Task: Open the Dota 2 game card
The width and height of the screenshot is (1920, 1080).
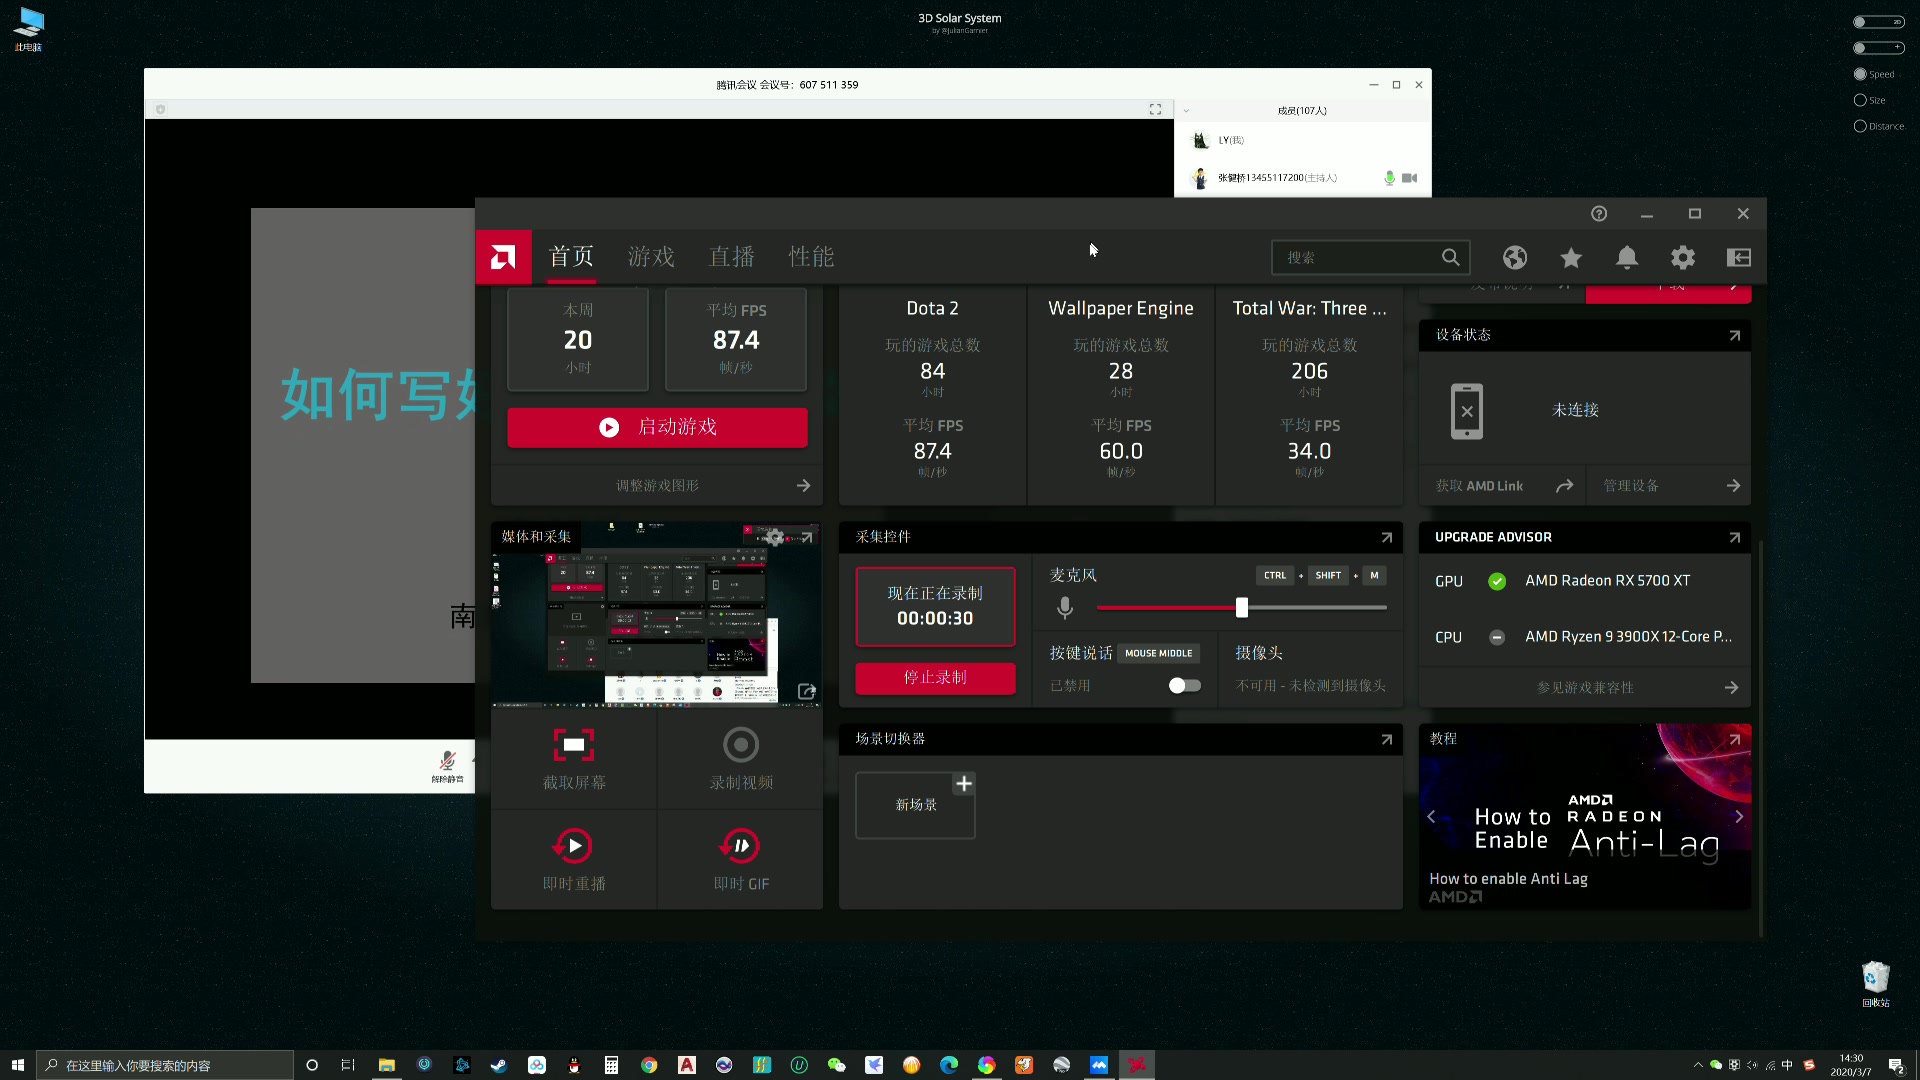Action: point(932,393)
